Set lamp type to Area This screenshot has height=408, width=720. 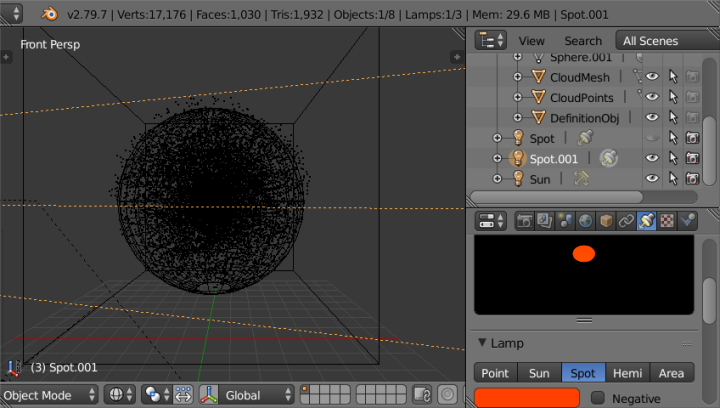[x=671, y=373]
